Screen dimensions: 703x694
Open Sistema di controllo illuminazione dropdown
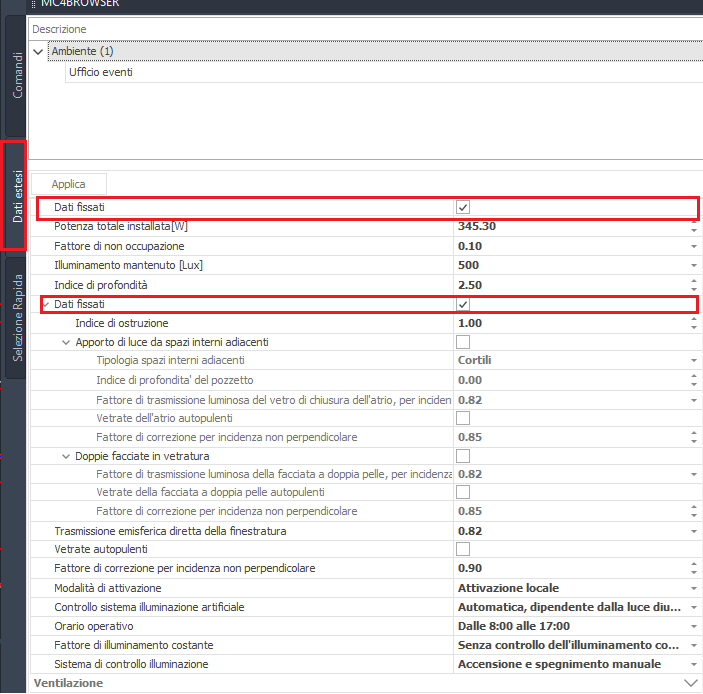tap(694, 664)
